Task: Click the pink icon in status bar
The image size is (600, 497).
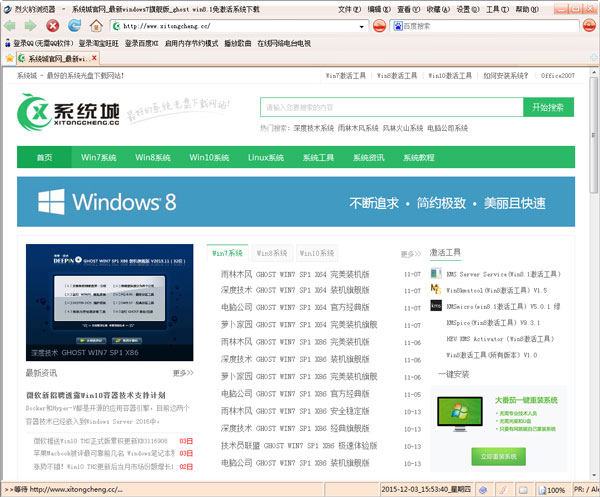Action: pos(503,490)
